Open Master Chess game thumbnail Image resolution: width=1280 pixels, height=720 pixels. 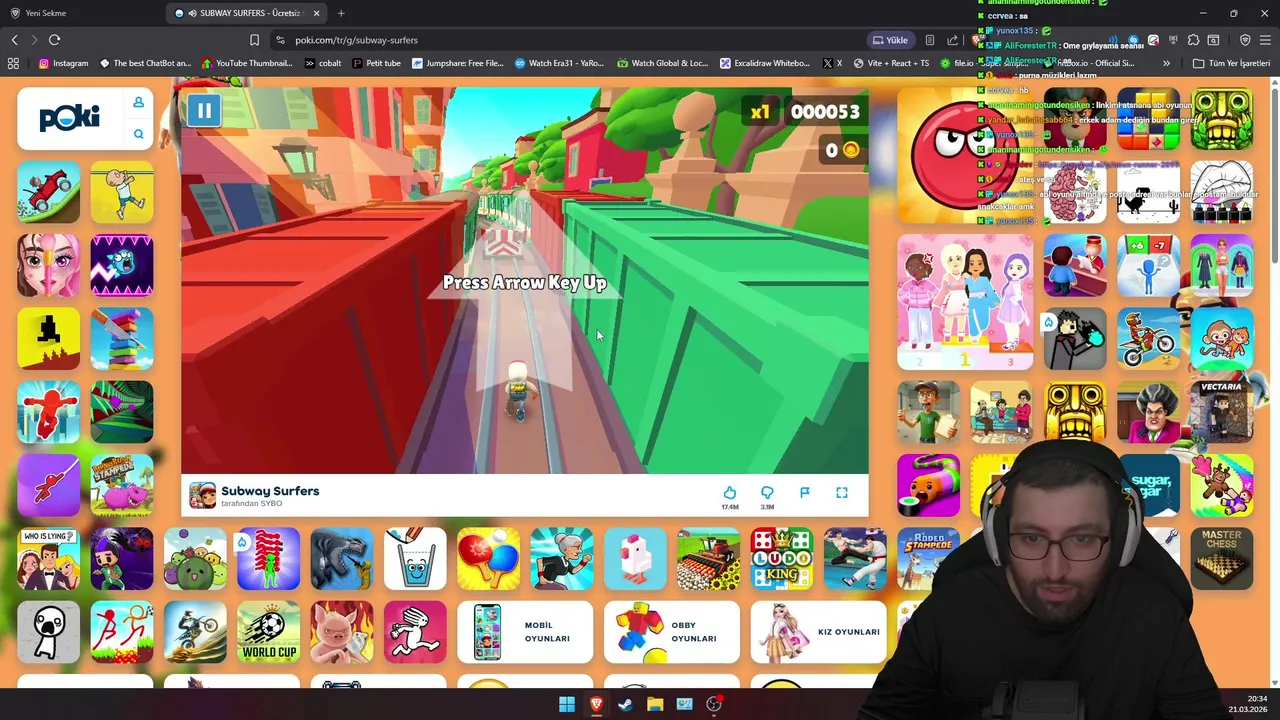click(x=1222, y=558)
